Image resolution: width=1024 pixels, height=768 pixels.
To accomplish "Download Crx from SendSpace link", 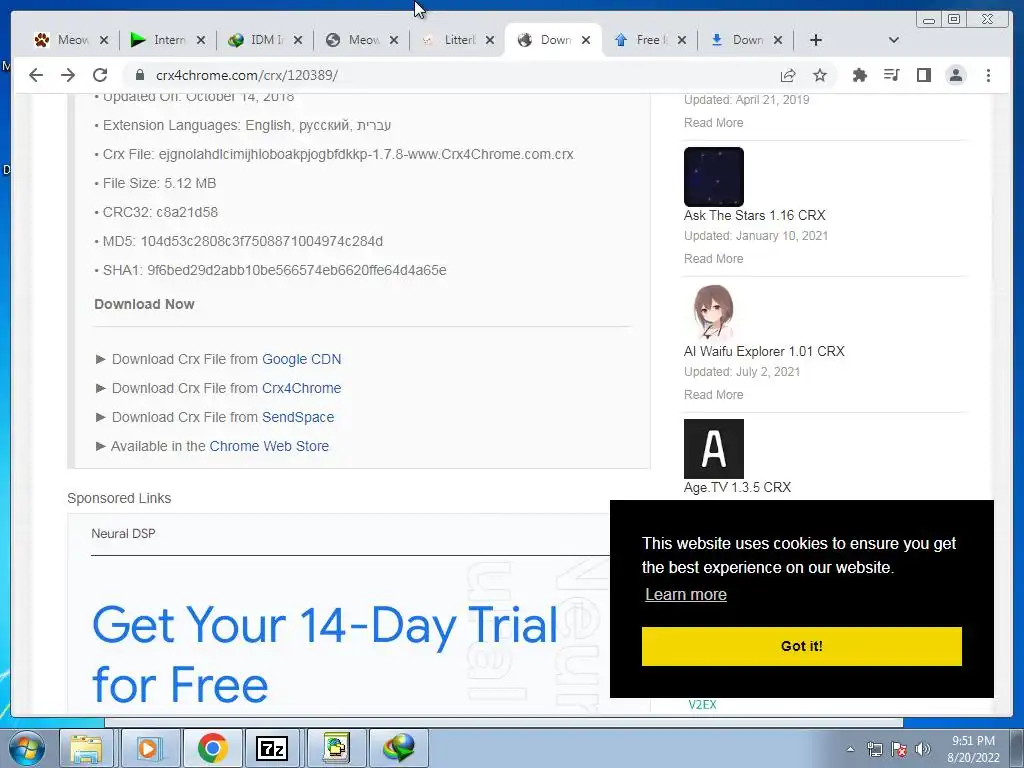I will (298, 417).
